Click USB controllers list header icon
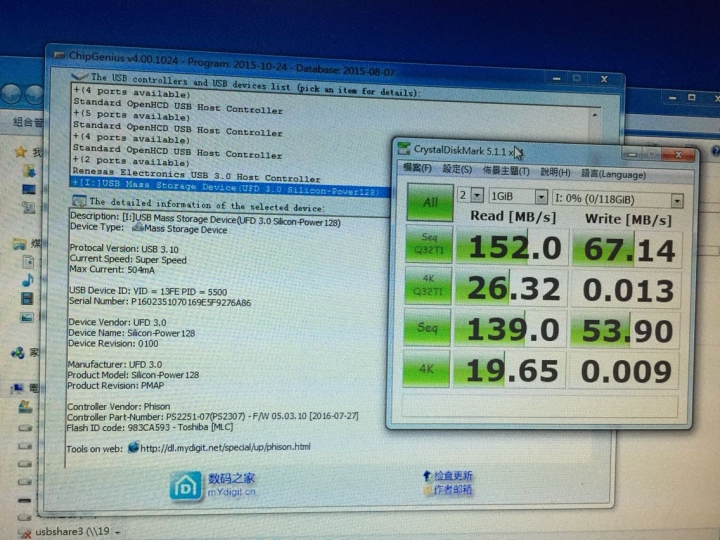This screenshot has width=720, height=540. (x=79, y=76)
